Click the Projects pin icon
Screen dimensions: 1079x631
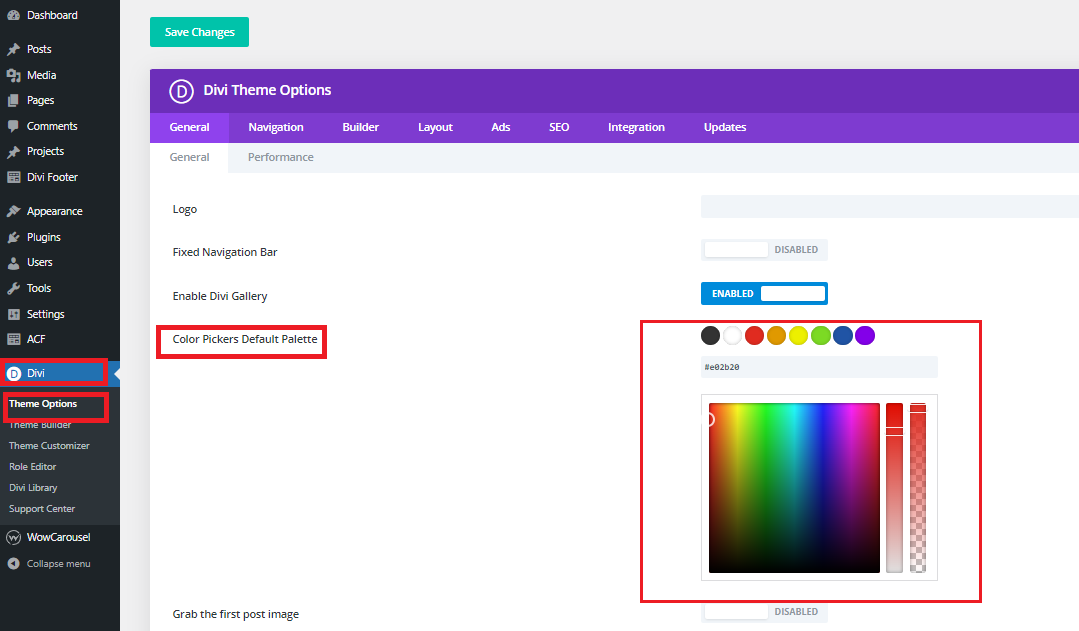pyautogui.click(x=13, y=151)
